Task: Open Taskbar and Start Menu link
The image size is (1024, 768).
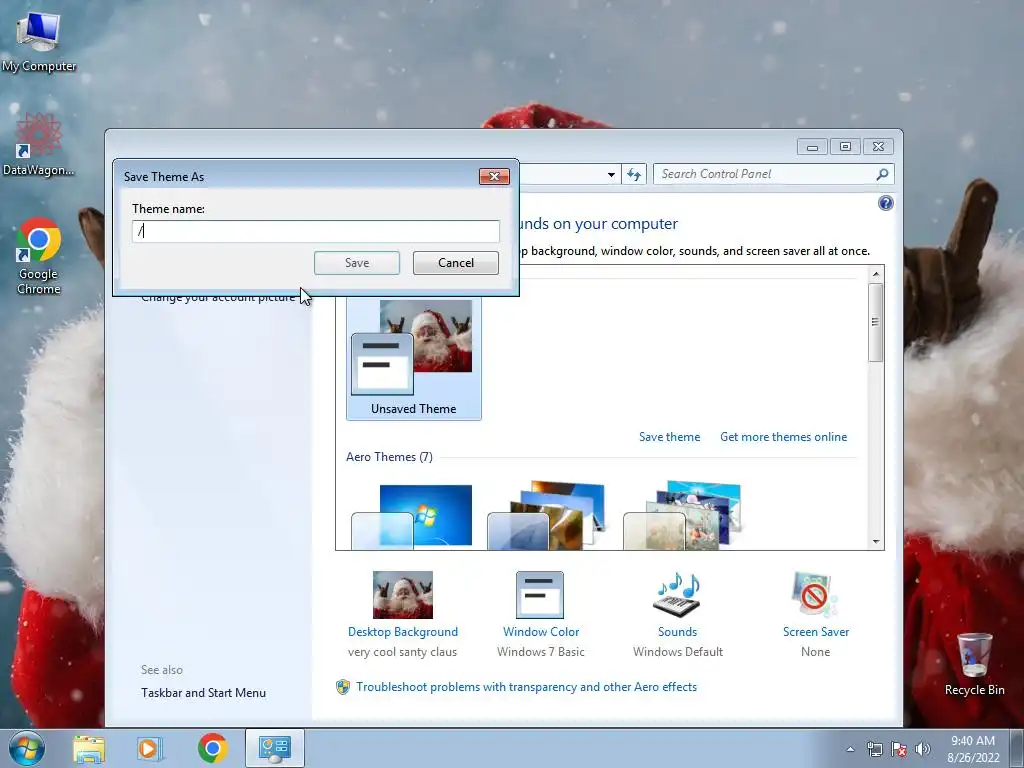Action: (x=203, y=693)
